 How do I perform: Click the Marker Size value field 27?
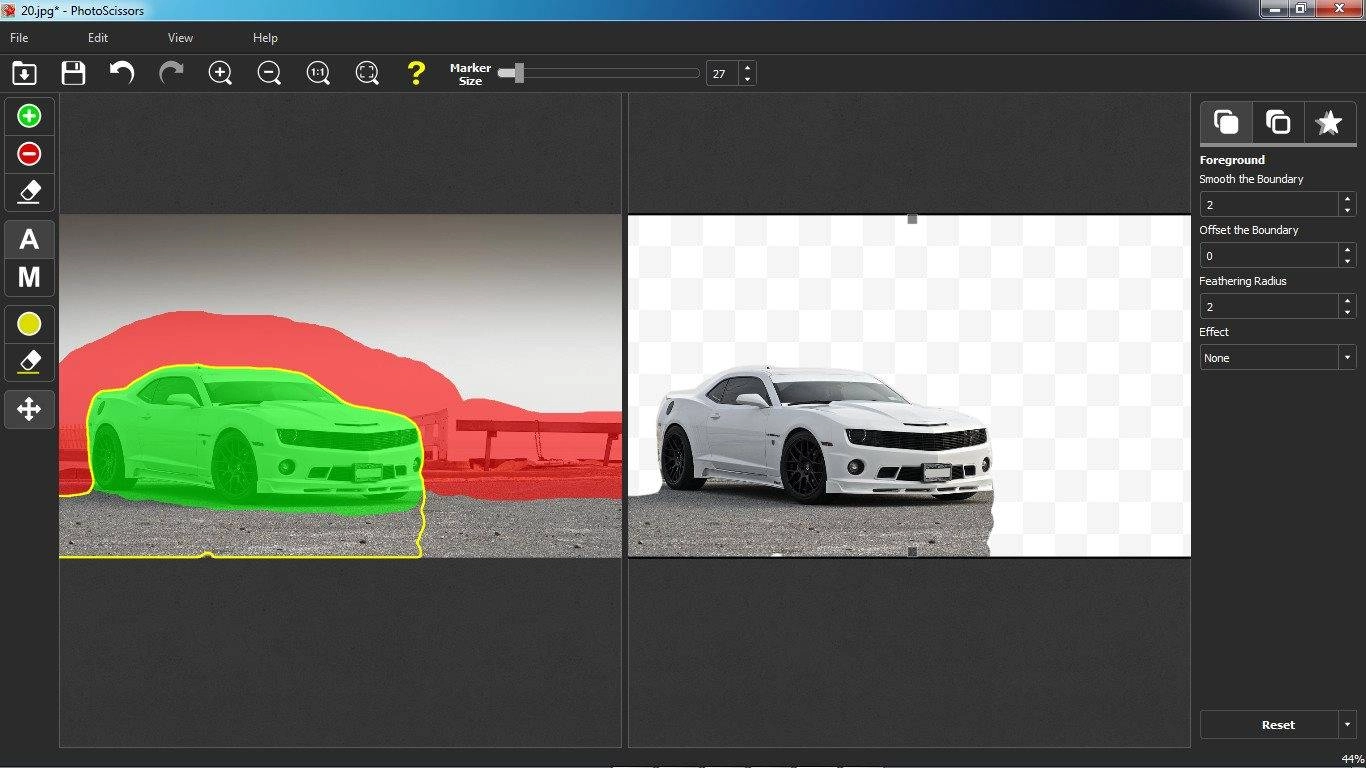[722, 73]
